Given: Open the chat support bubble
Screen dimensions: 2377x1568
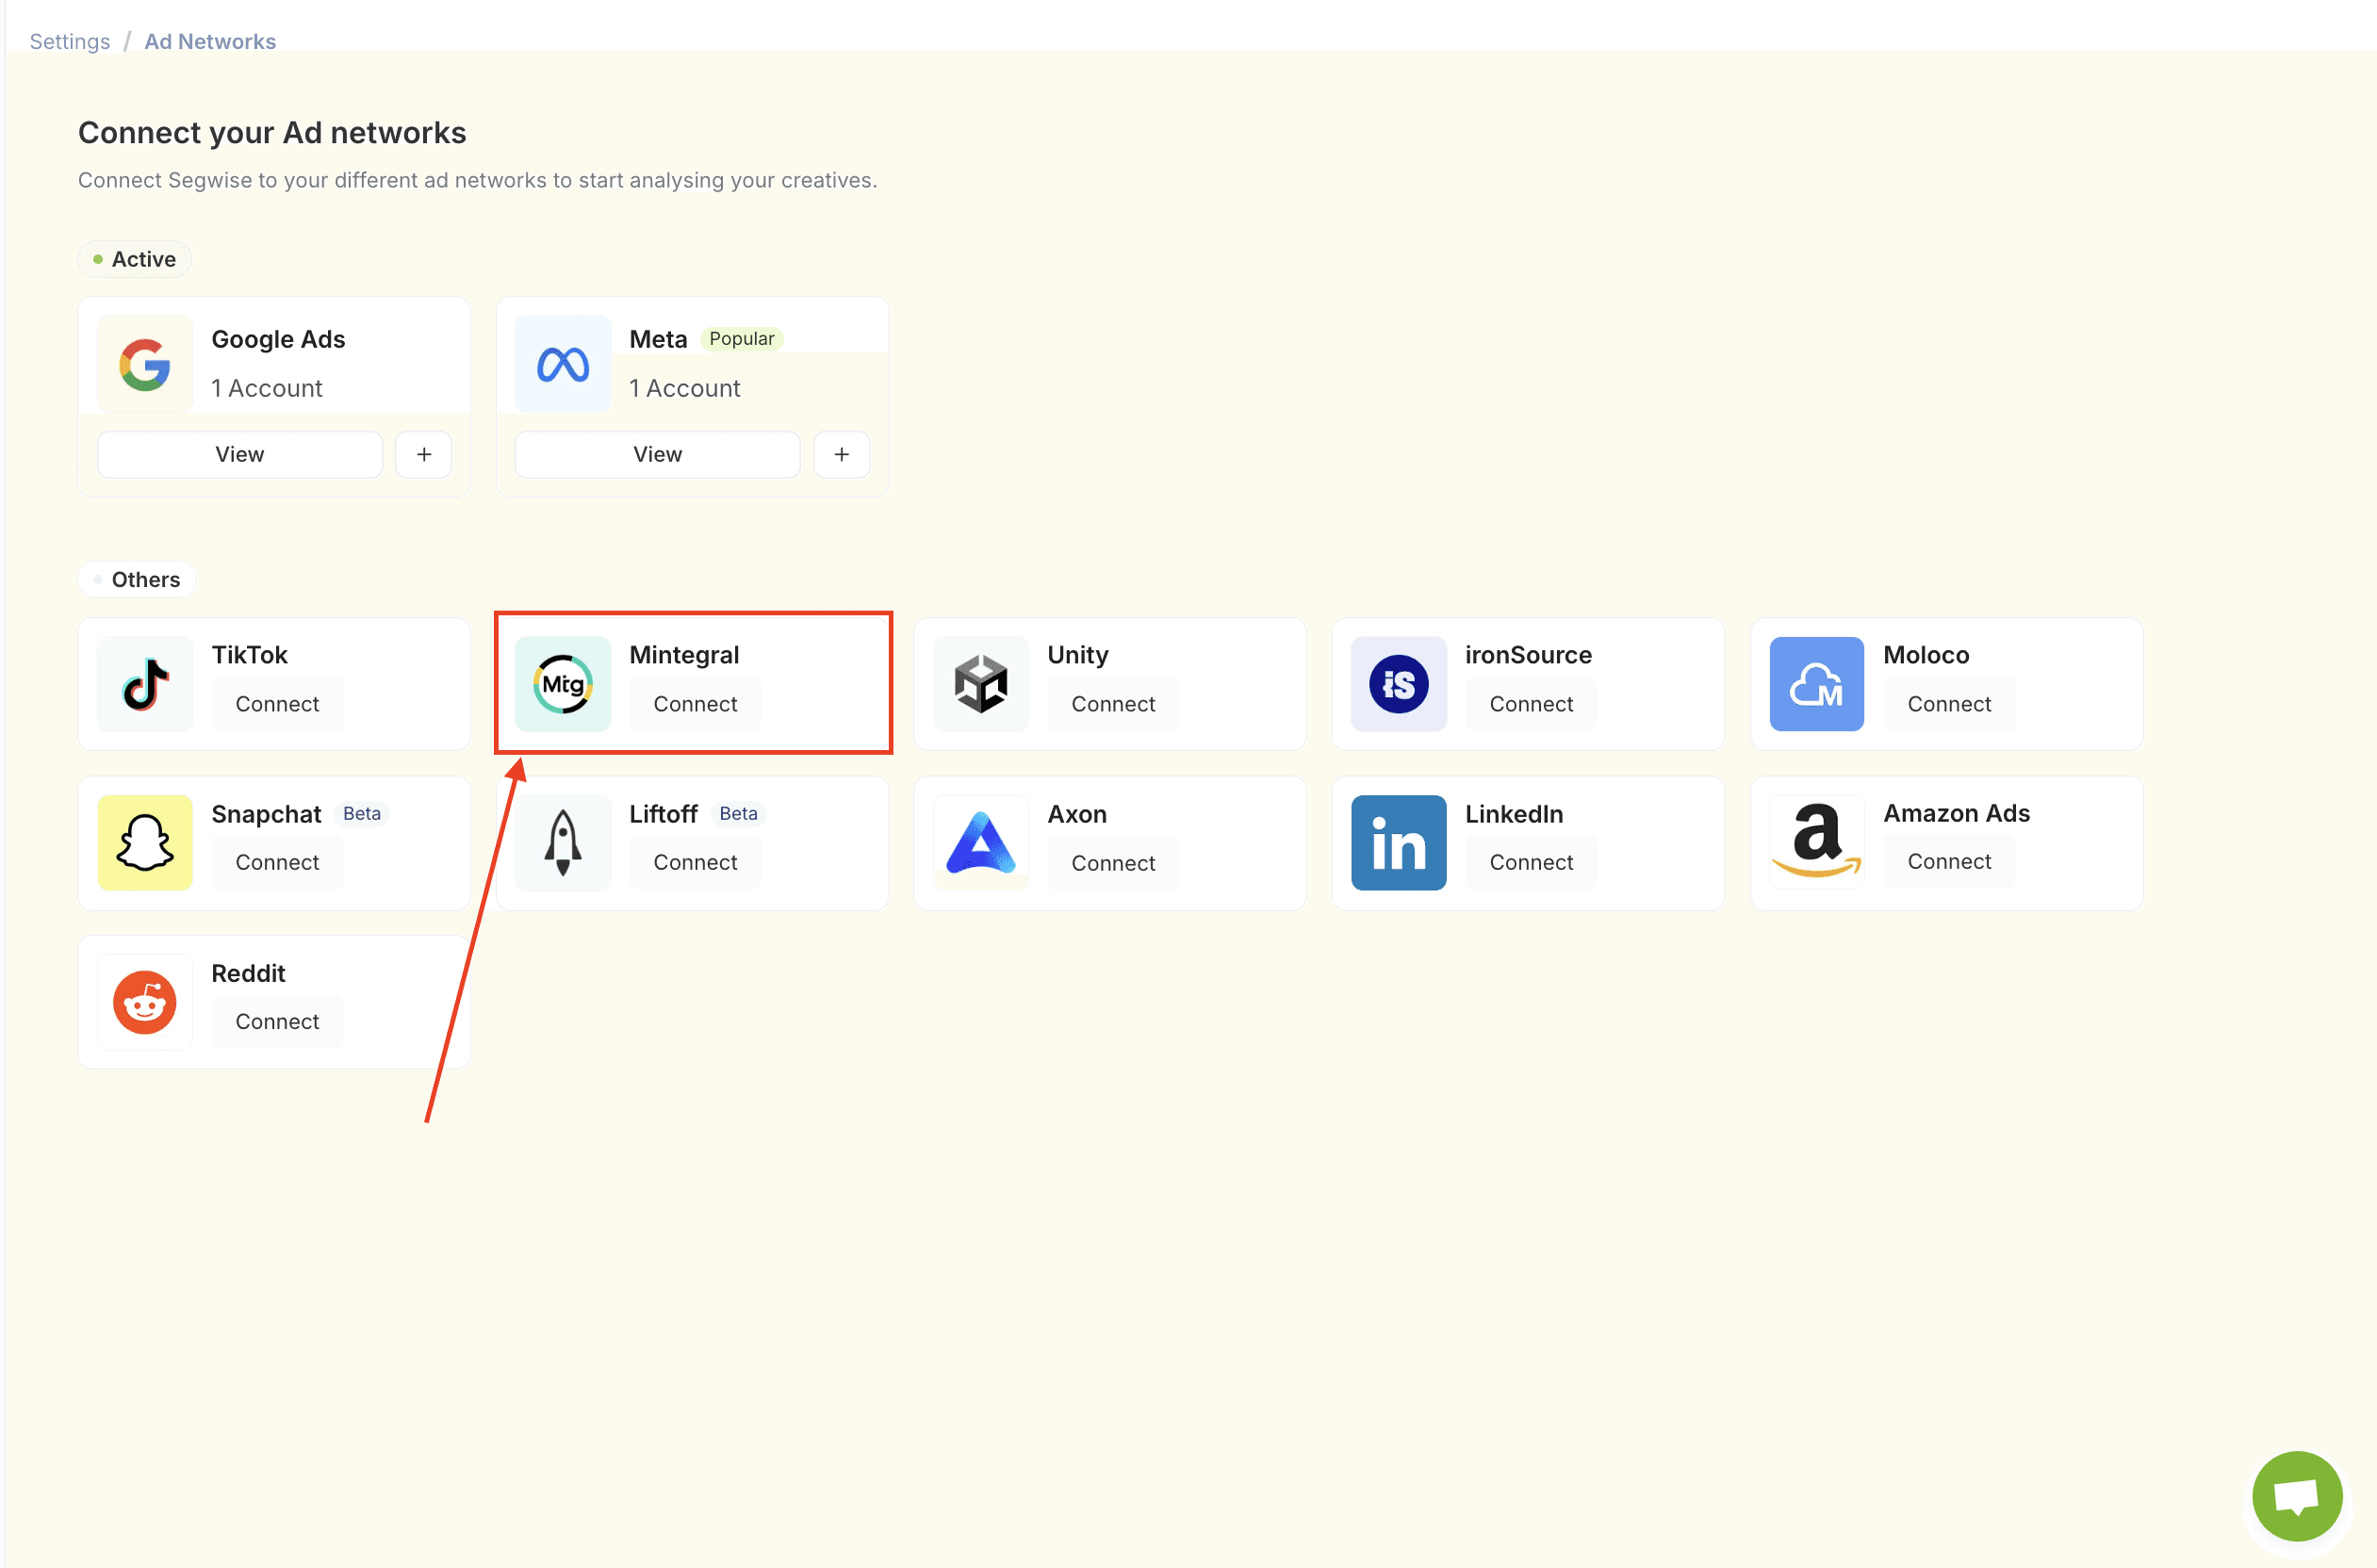Looking at the screenshot, I should click(x=2296, y=1496).
